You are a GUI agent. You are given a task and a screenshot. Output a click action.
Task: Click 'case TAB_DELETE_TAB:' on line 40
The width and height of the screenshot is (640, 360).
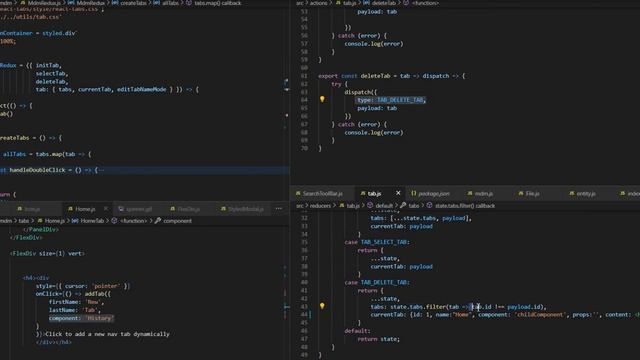click(x=377, y=282)
